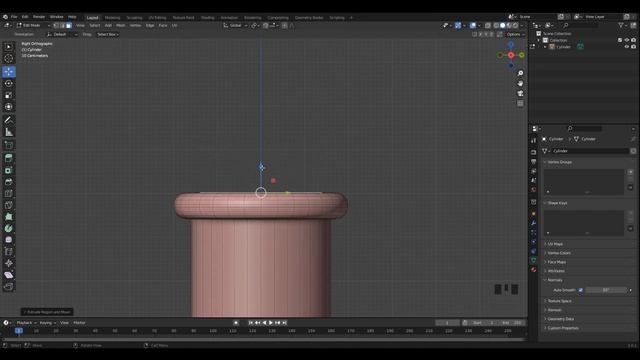Click the timeline playhead at frame 1
This screenshot has width=640, height=360.
(x=19, y=331)
